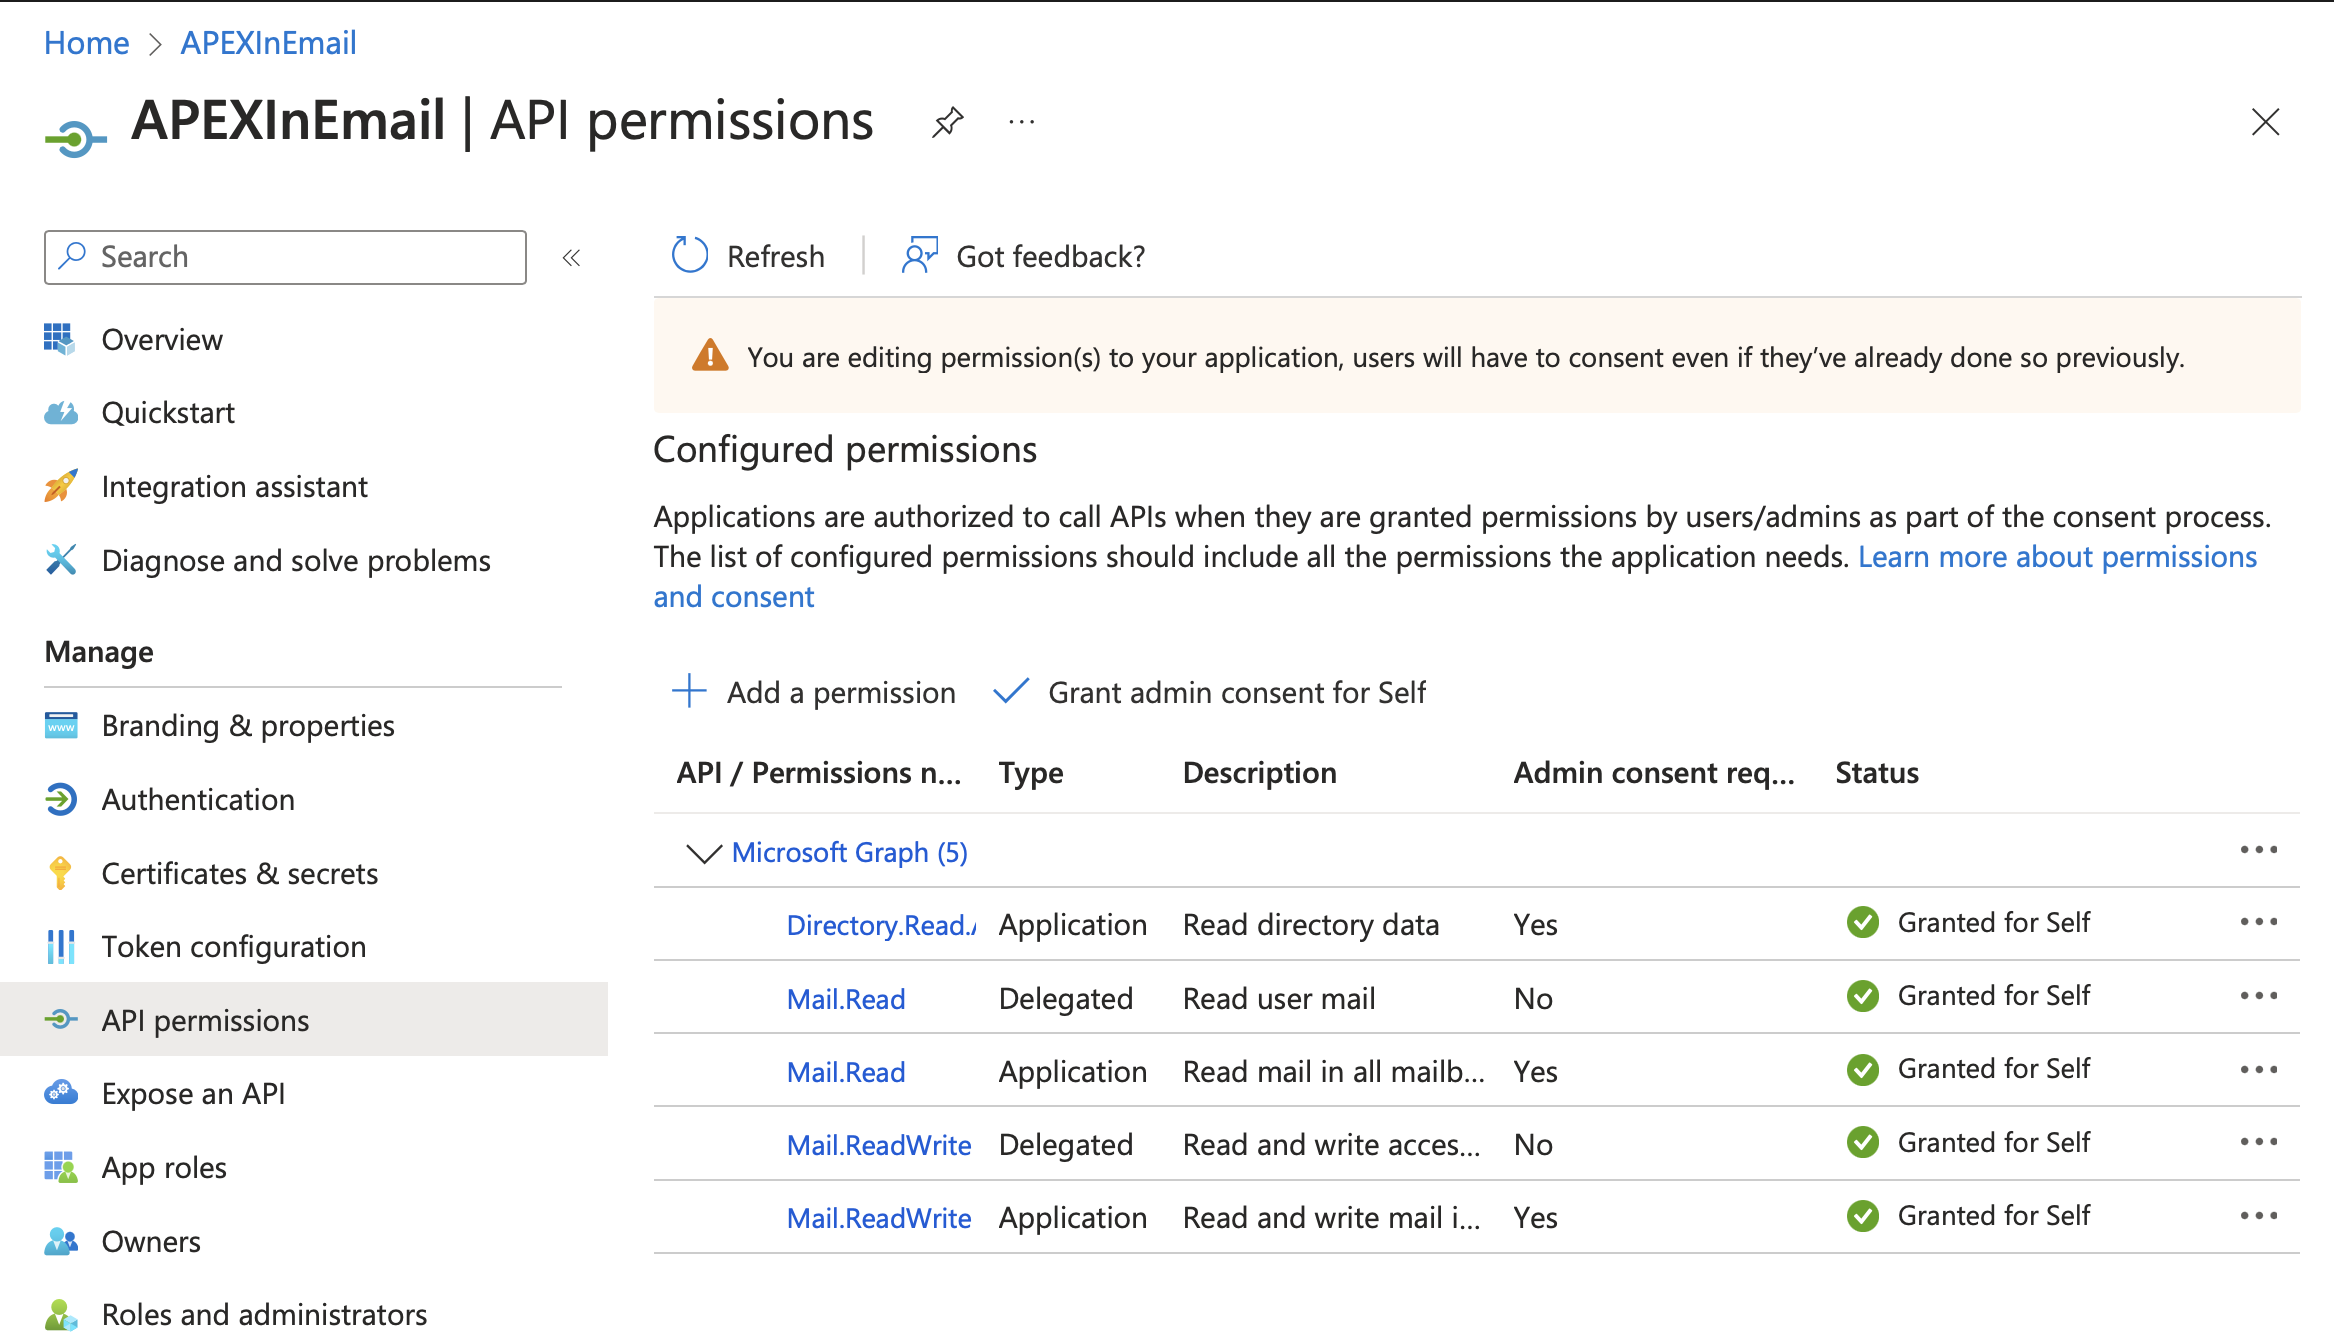Click the plus icon to add a permission
2334x1342 pixels.
point(689,691)
